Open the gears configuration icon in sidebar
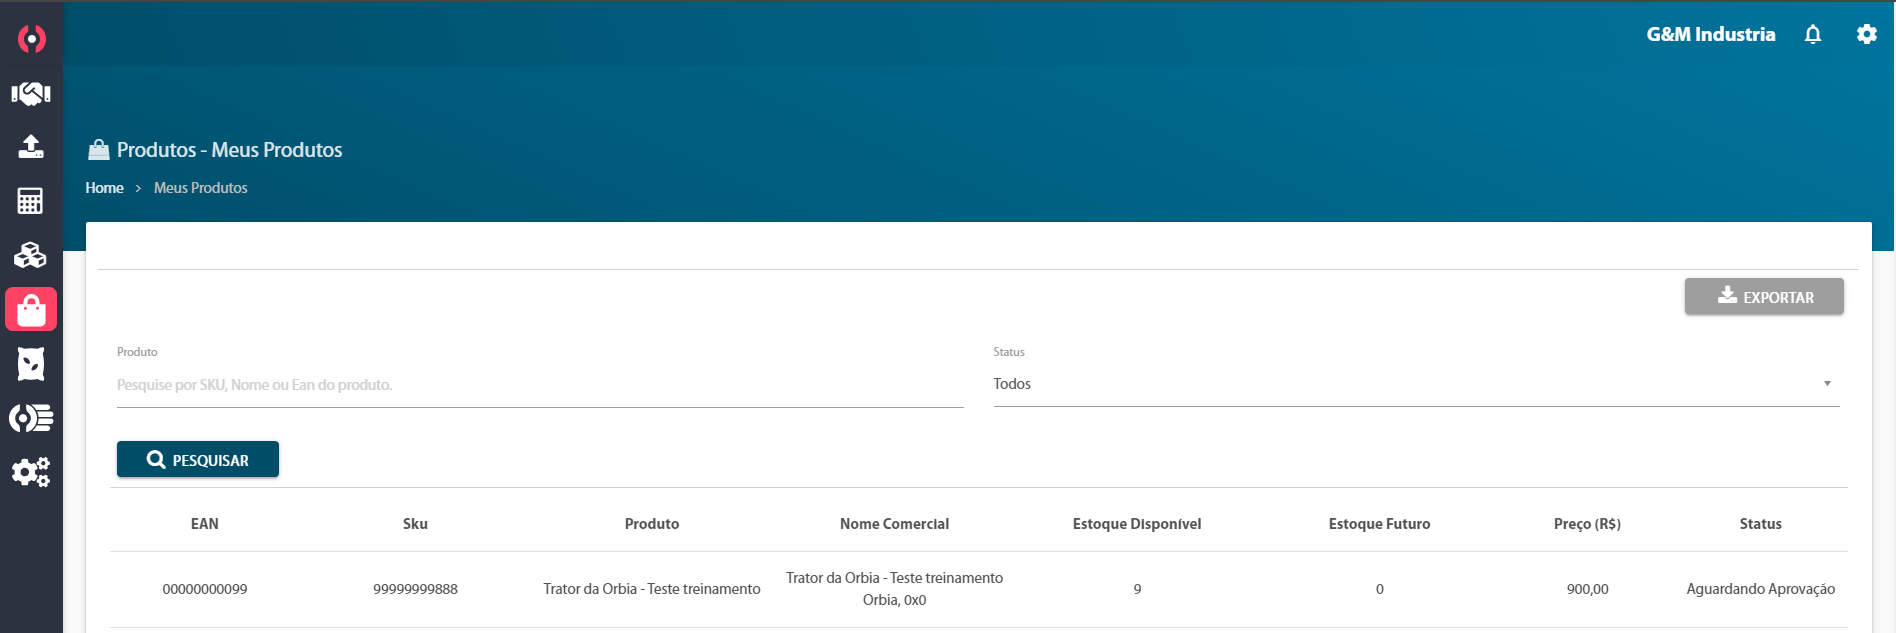The image size is (1896, 633). (x=31, y=472)
